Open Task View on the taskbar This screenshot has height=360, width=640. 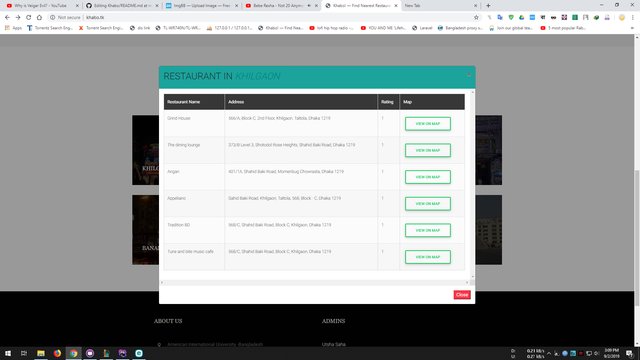pyautogui.click(x=24, y=353)
